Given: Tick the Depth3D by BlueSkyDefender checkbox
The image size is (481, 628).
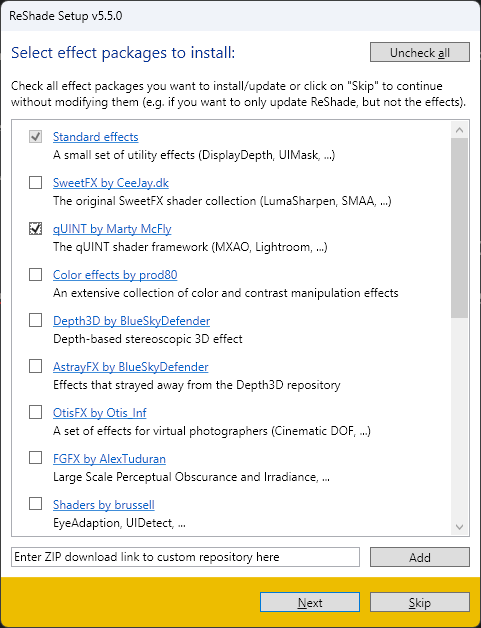Looking at the screenshot, I should [36, 320].
